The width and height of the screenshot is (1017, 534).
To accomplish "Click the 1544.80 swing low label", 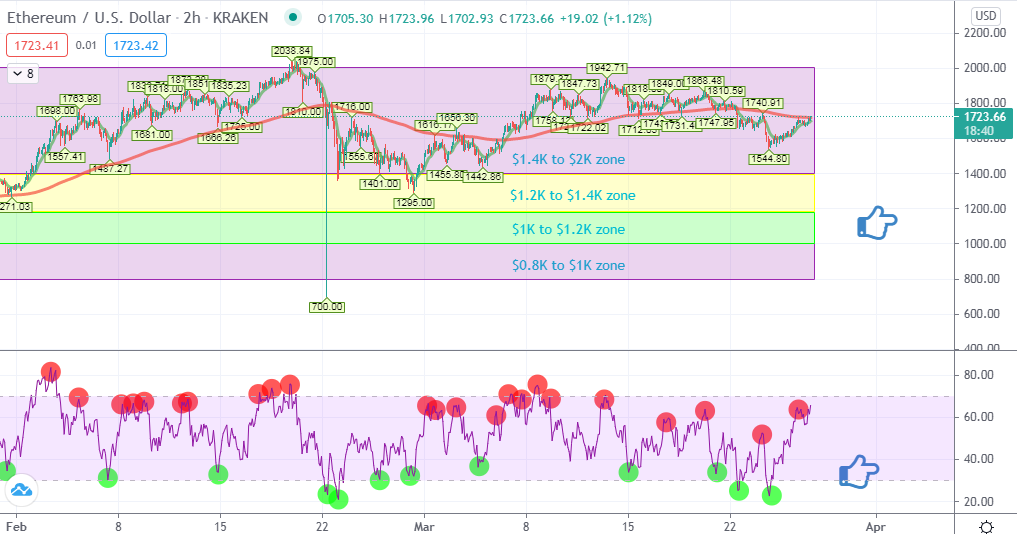I will click(x=769, y=159).
